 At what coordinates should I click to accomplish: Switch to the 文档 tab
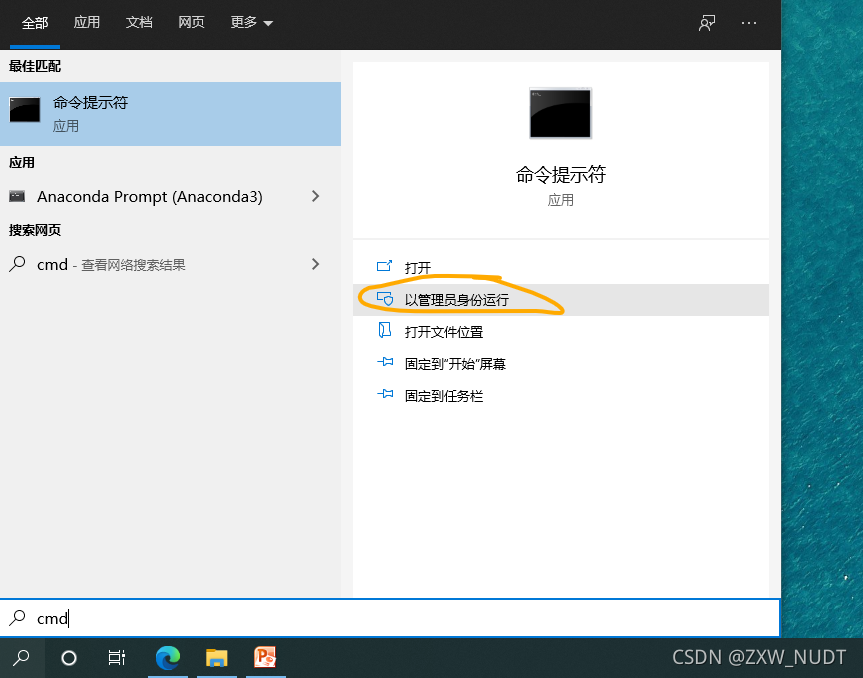click(x=139, y=22)
